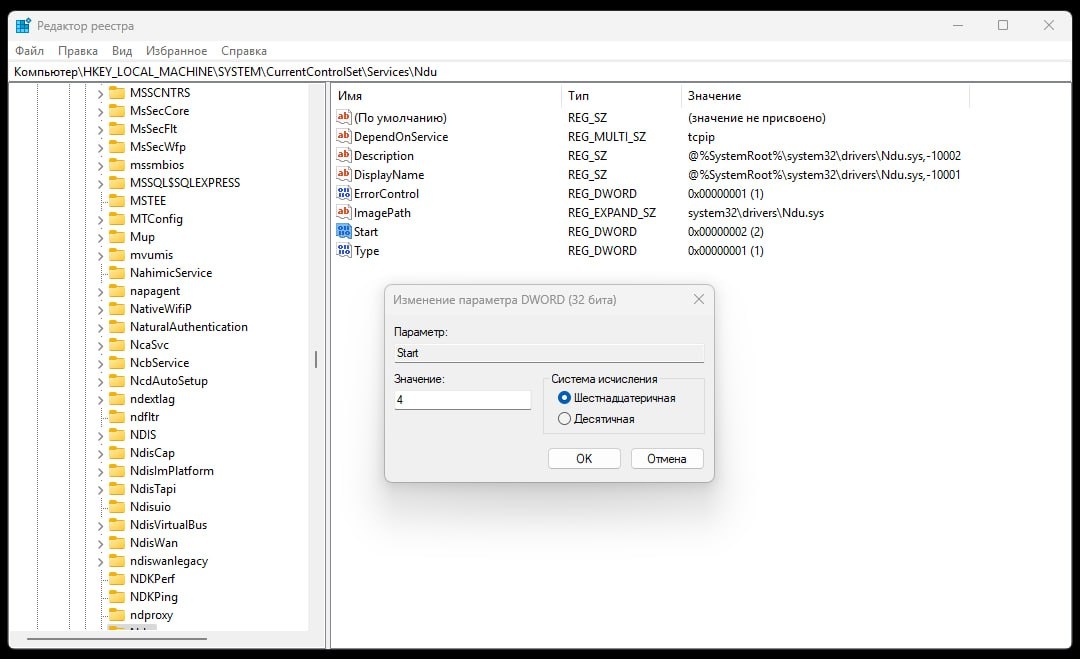Expand the NaturalAuthentication tree node

point(100,327)
